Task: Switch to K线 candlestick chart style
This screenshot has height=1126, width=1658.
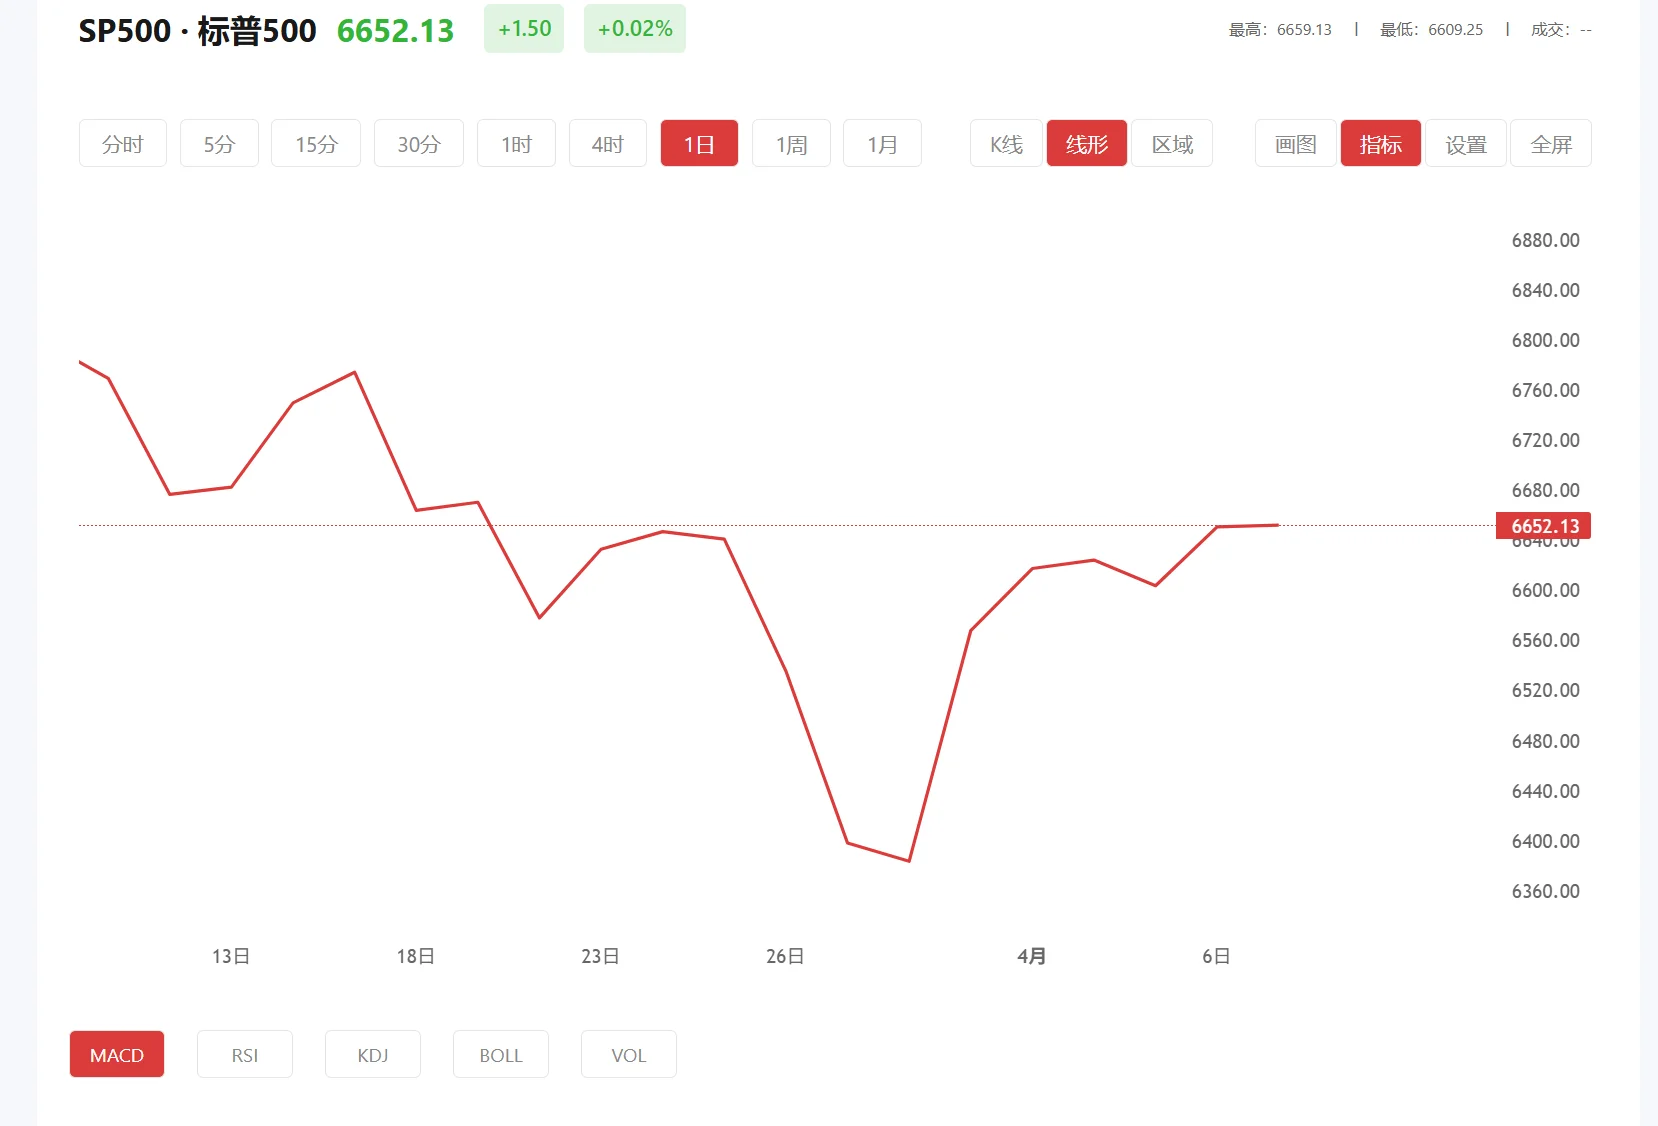Action: click(1005, 143)
